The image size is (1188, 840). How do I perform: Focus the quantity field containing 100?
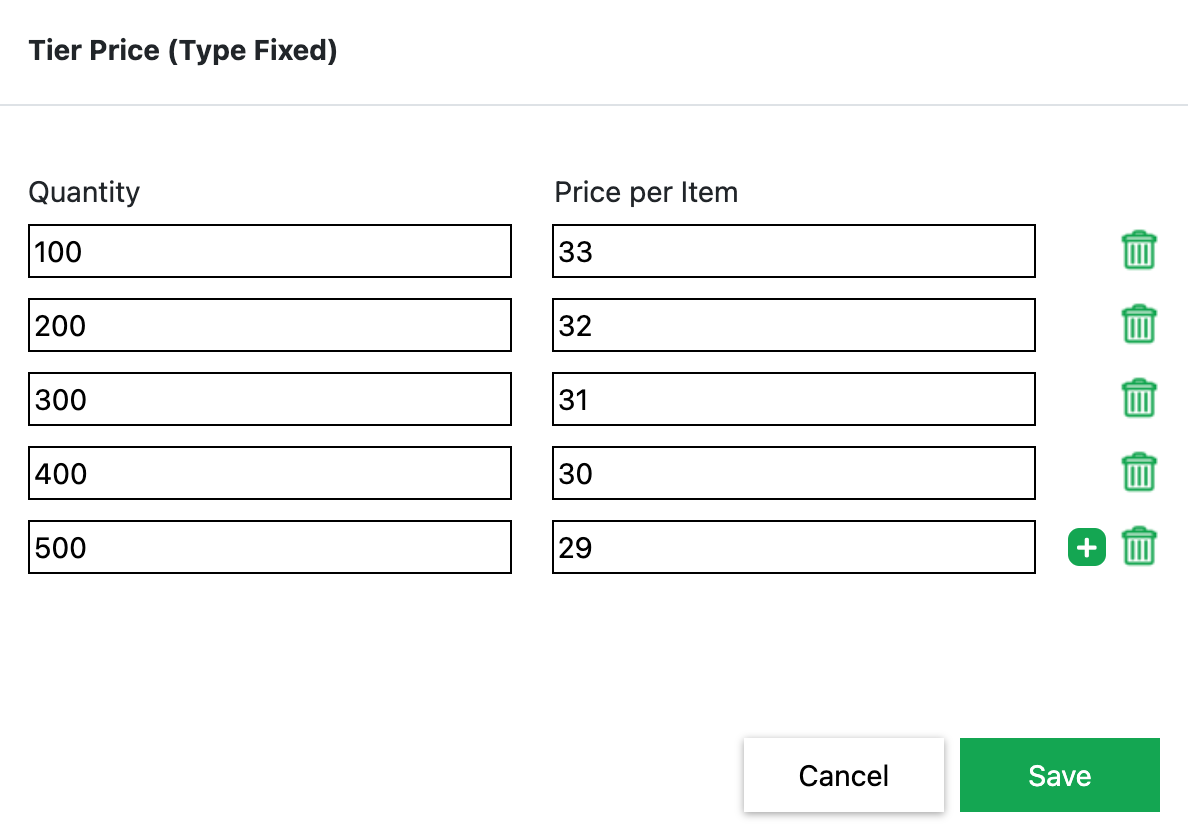coord(270,251)
